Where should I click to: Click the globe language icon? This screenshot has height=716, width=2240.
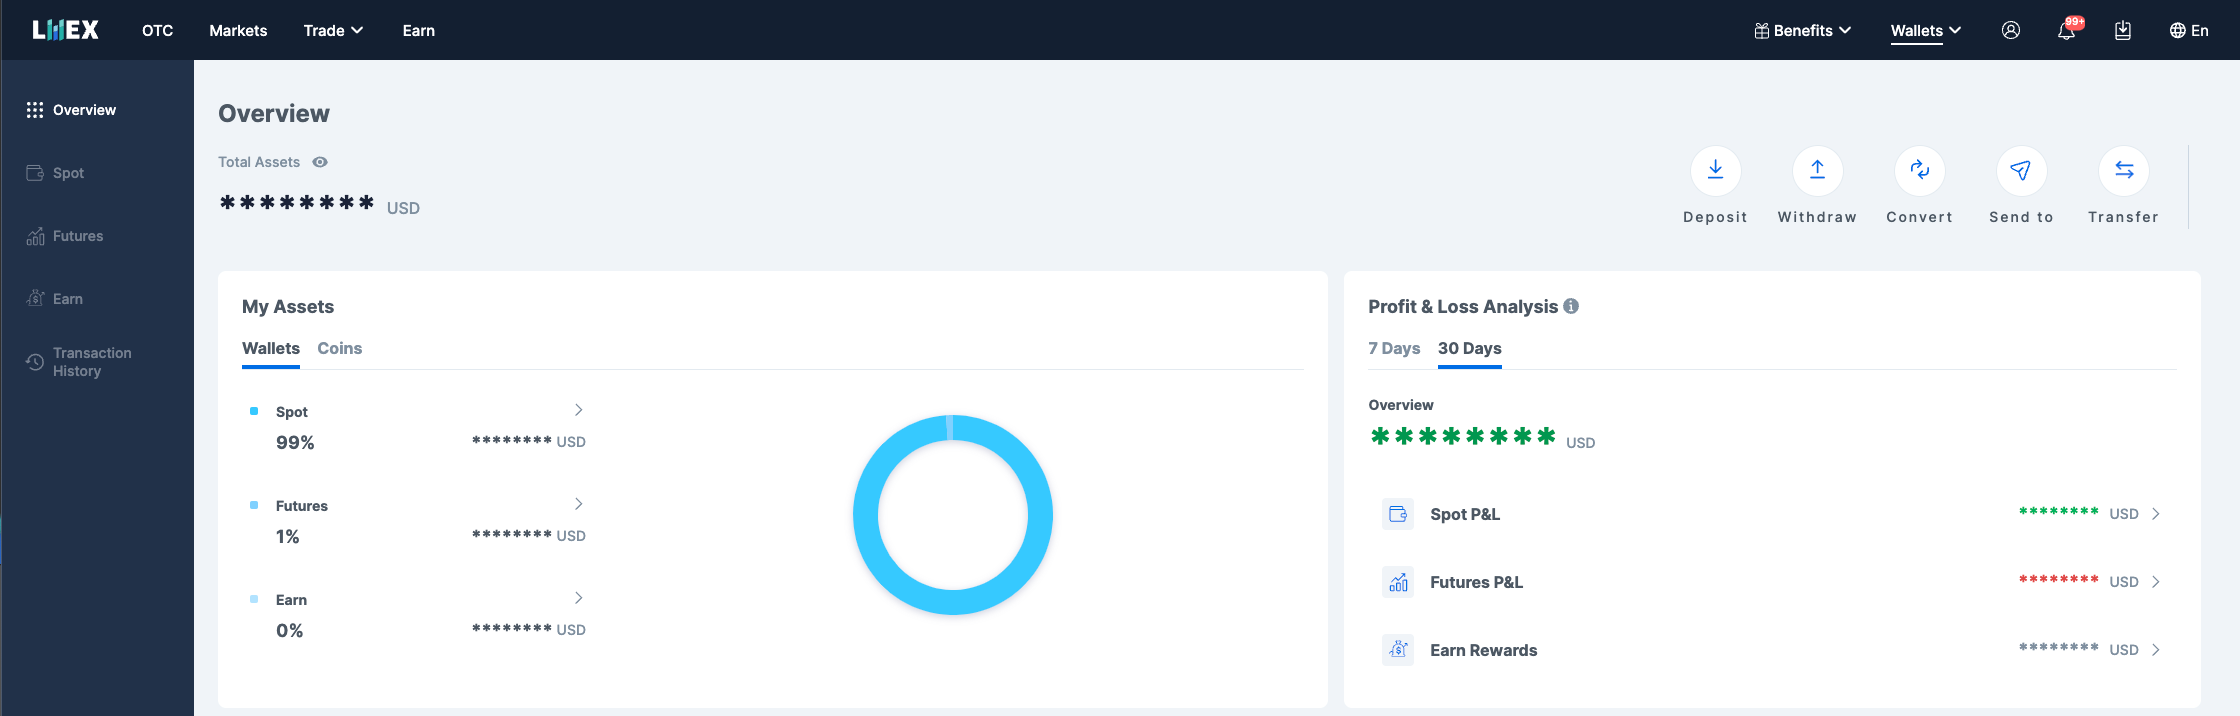point(2177,30)
